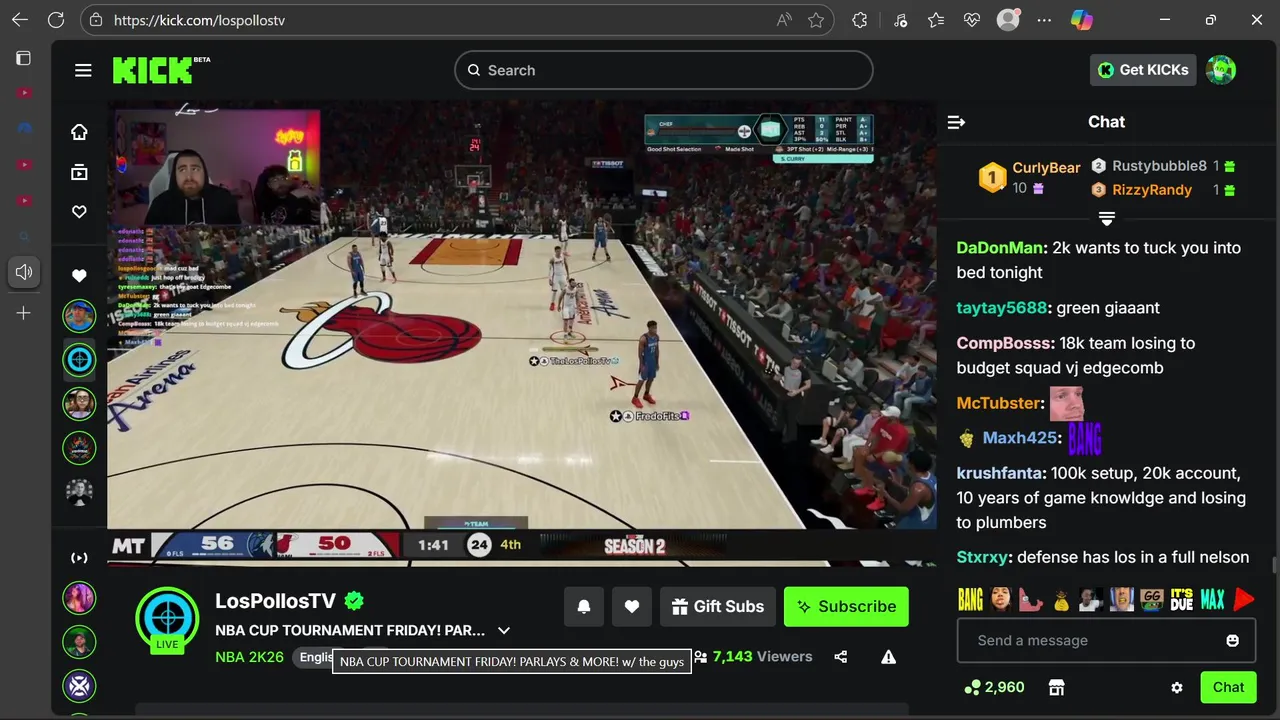Click DaDonMan username in chat
The width and height of the screenshot is (1280, 720).
[x=1000, y=248]
